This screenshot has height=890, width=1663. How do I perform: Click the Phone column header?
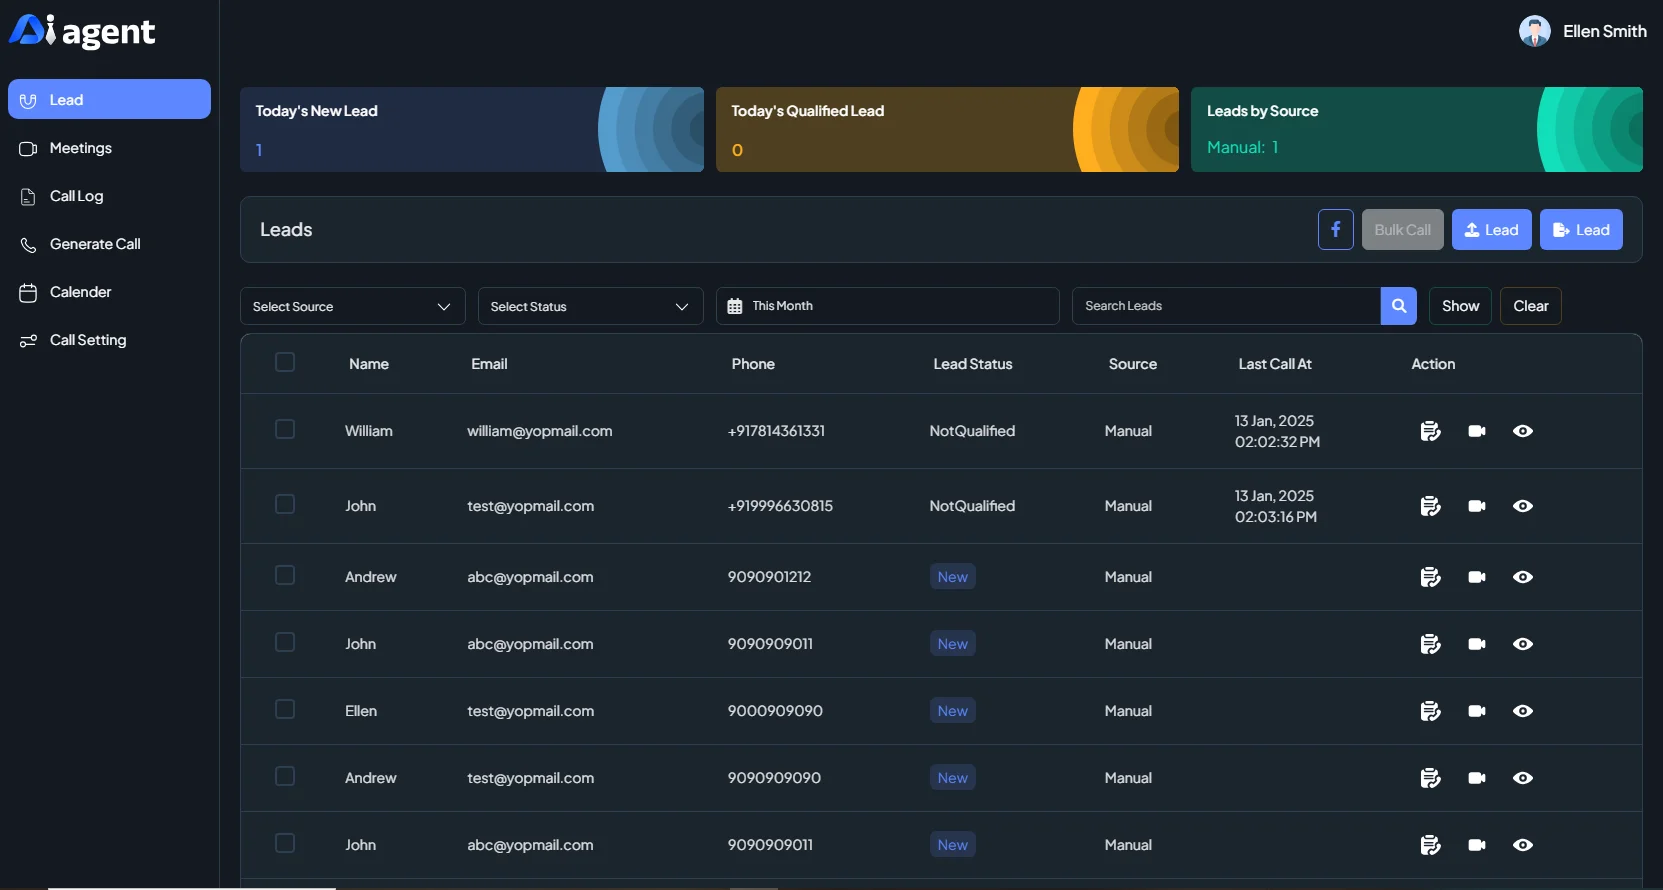[x=753, y=364]
